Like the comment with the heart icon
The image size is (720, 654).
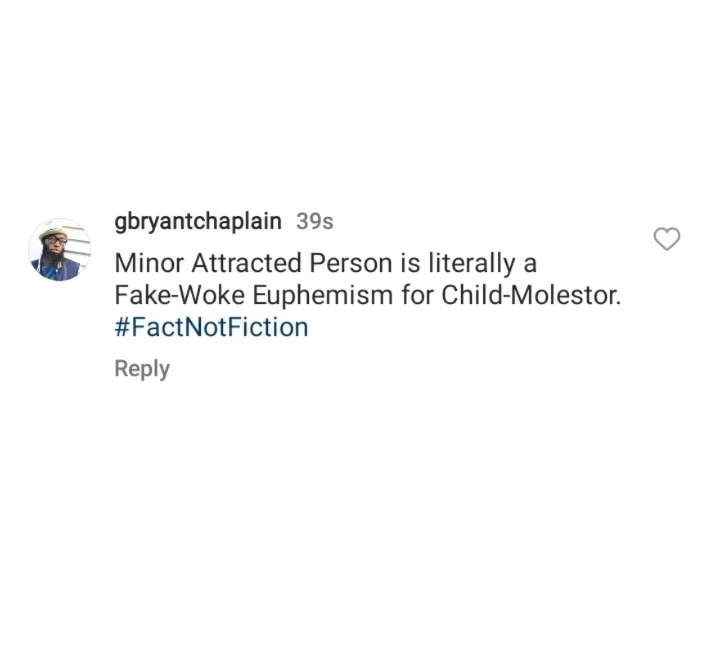(666, 239)
